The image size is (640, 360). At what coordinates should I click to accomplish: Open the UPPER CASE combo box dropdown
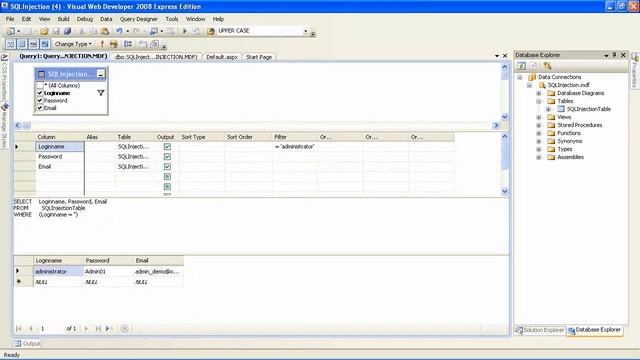pyautogui.click(x=305, y=31)
